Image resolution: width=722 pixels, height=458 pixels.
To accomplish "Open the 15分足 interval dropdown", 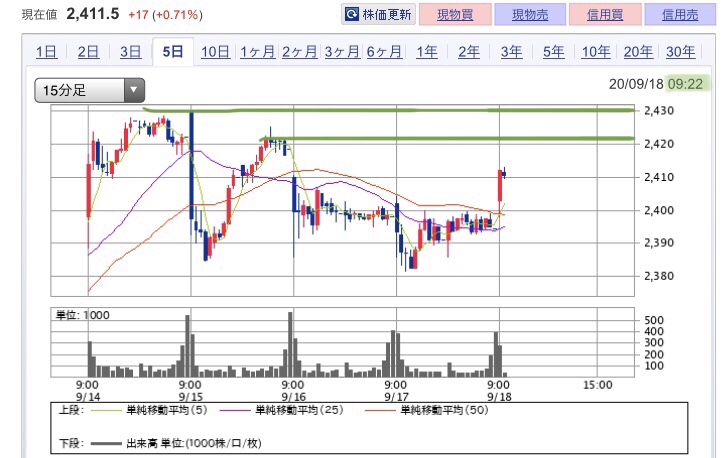I will tap(90, 90).
